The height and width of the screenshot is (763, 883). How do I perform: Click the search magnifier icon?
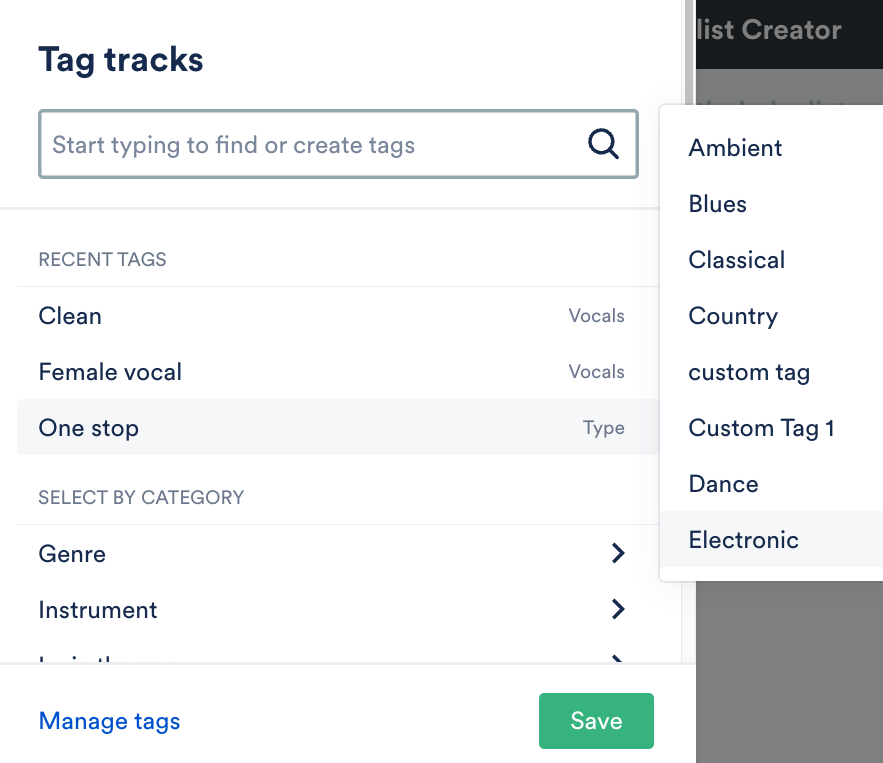coord(603,145)
